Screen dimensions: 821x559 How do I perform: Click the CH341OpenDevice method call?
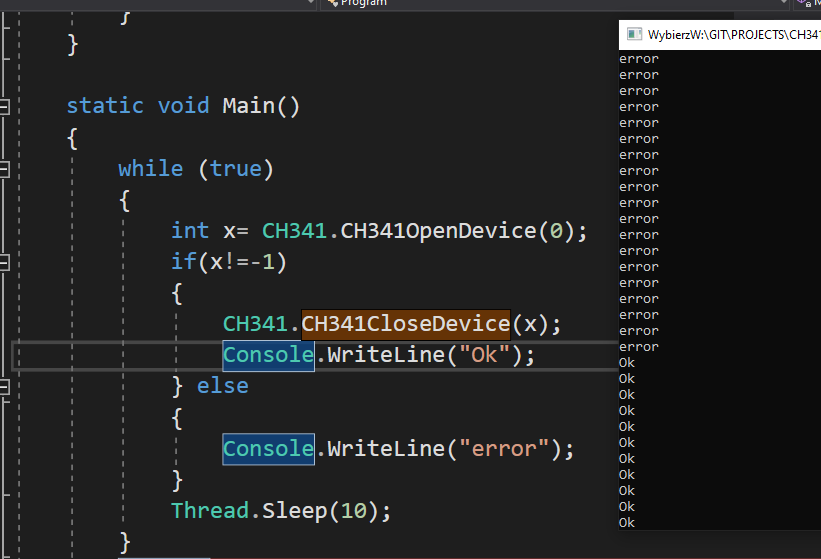(438, 231)
